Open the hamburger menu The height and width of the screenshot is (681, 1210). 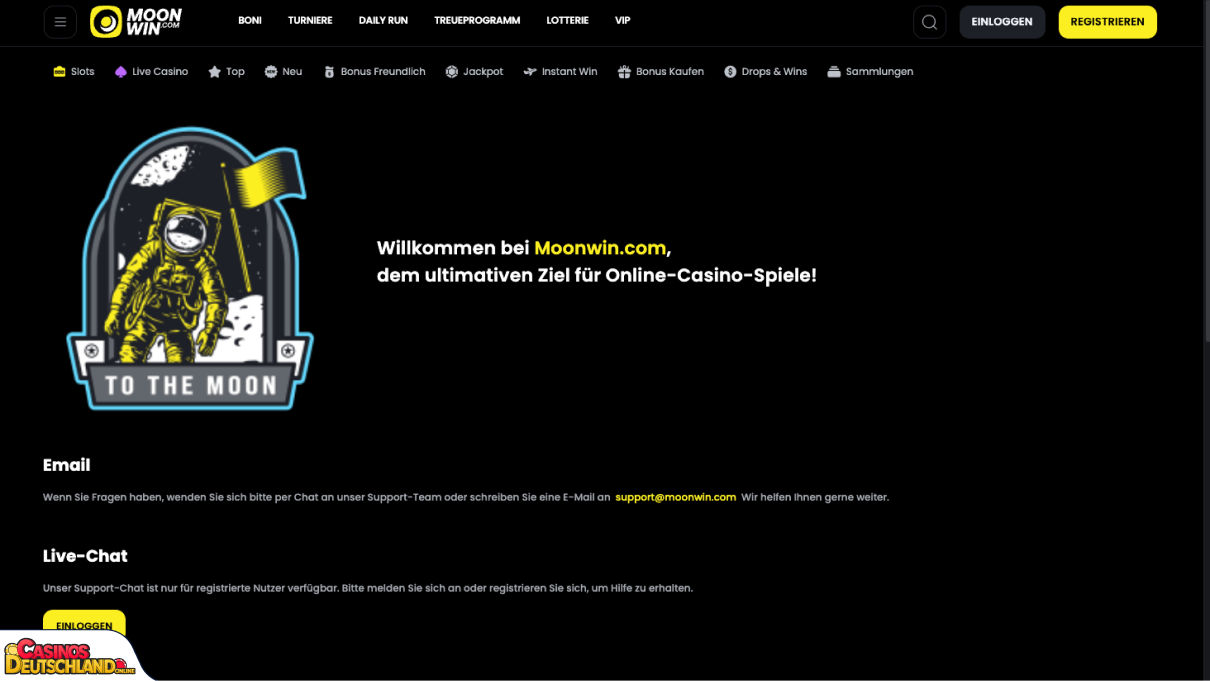pyautogui.click(x=60, y=22)
